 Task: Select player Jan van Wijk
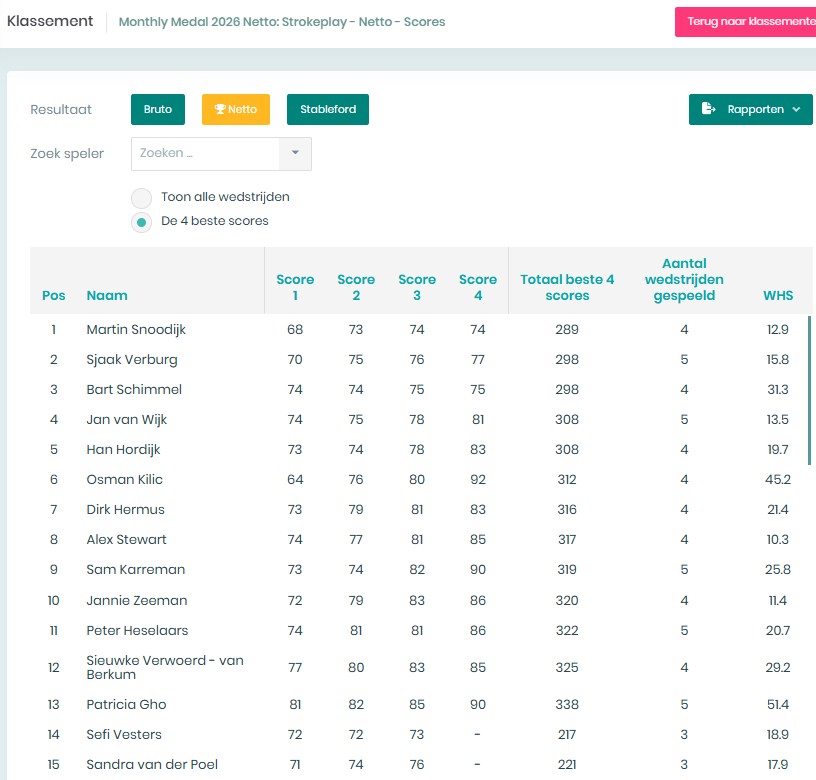pos(126,420)
